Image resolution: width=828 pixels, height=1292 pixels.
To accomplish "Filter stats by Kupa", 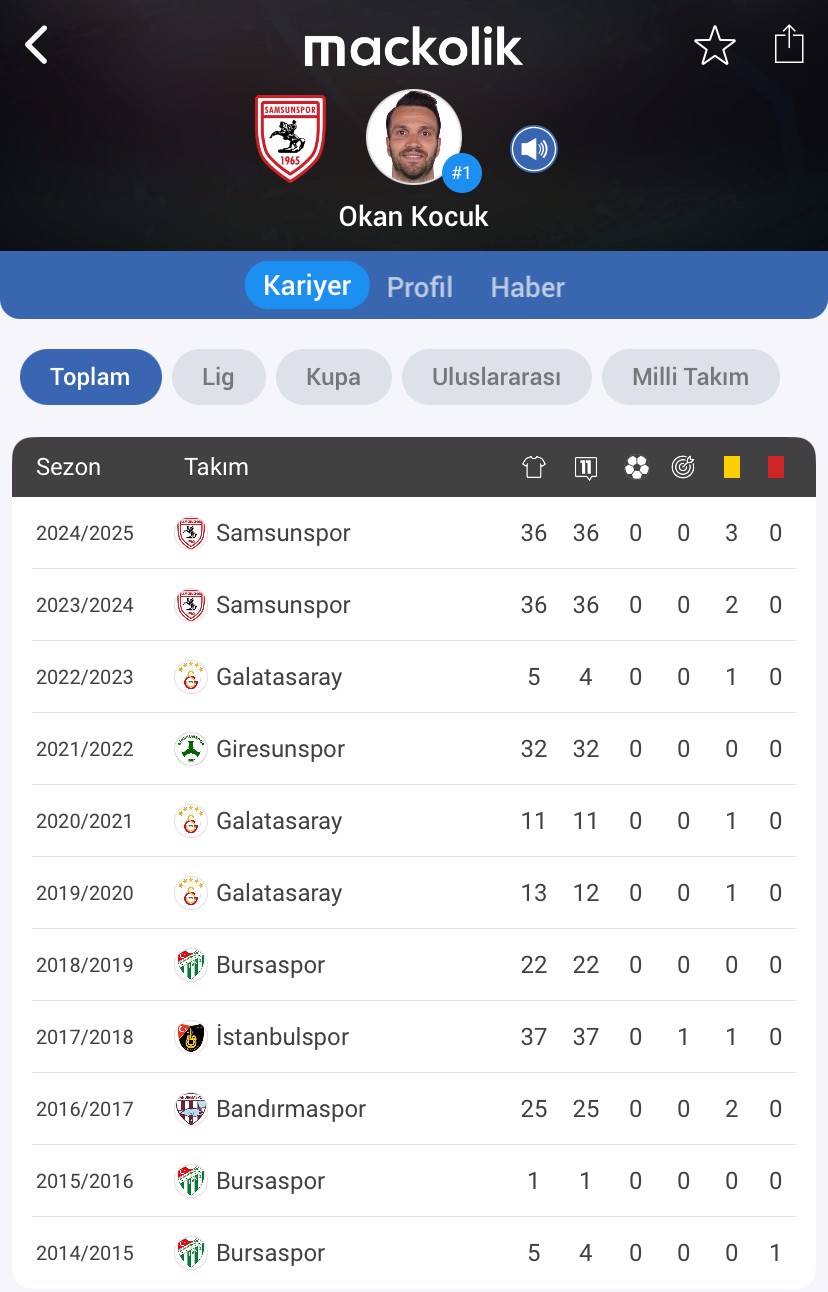I will click(334, 377).
